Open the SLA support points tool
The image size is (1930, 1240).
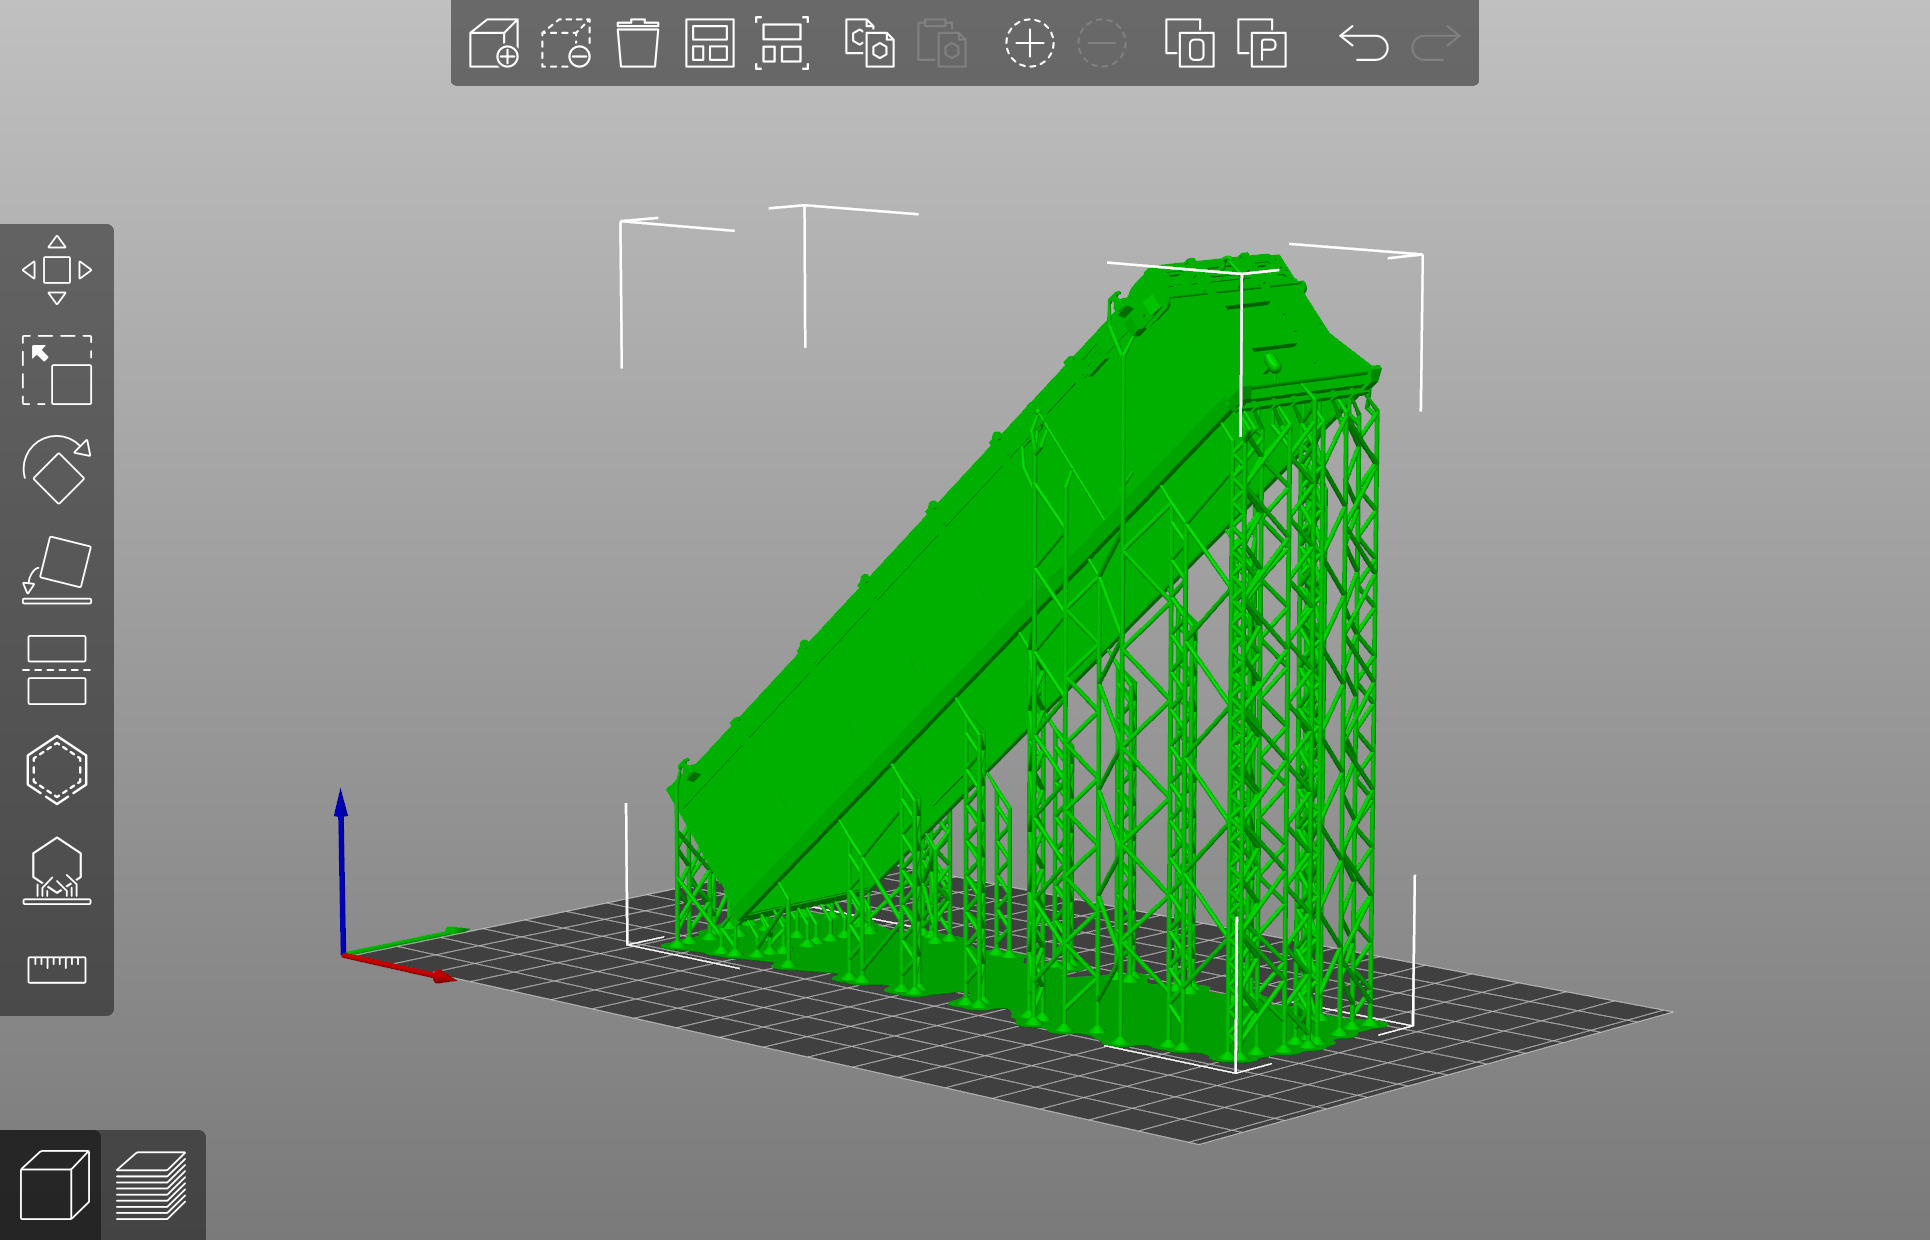coord(57,870)
